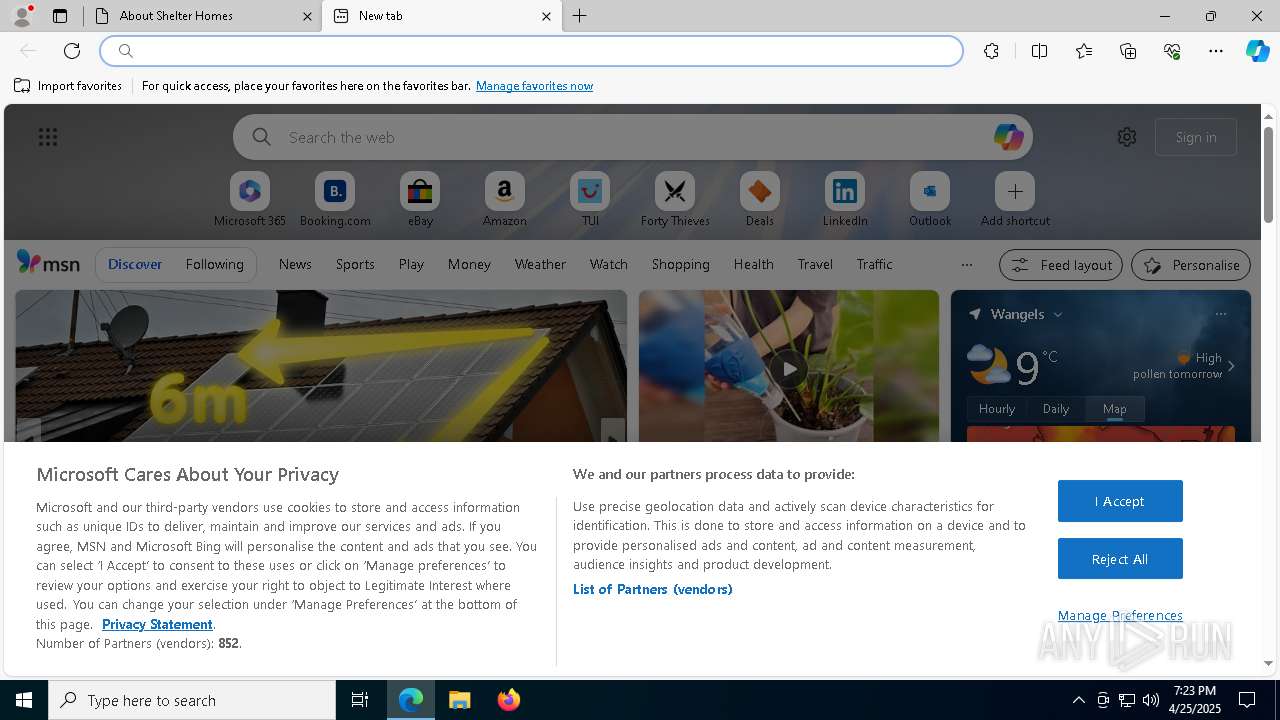Image resolution: width=1280 pixels, height=720 pixels.
Task: Select the Discover feed tab
Action: 135,264
